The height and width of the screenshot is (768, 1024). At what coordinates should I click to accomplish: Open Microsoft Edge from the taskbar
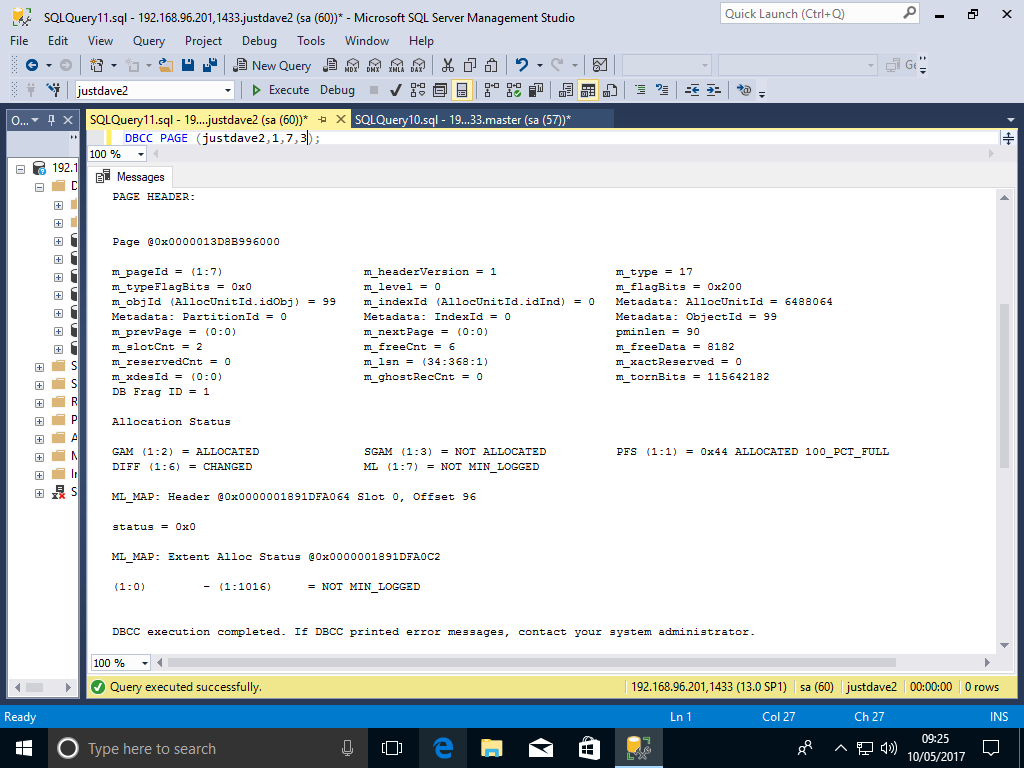point(442,748)
